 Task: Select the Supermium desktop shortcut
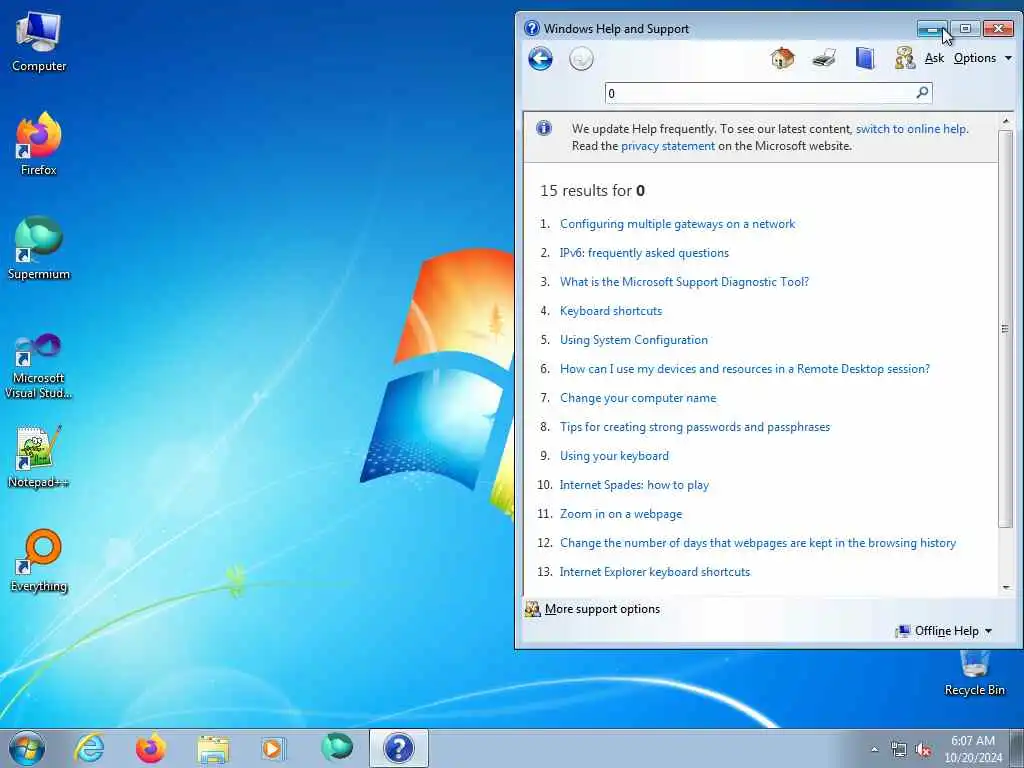[x=39, y=249]
